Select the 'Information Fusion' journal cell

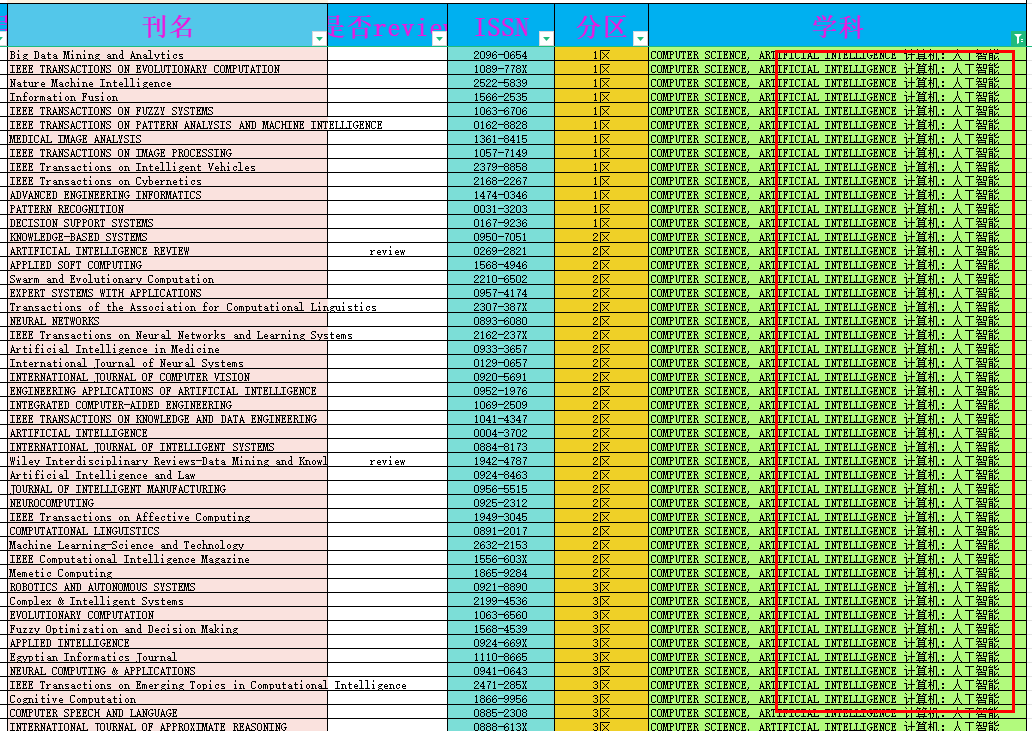(x=167, y=97)
